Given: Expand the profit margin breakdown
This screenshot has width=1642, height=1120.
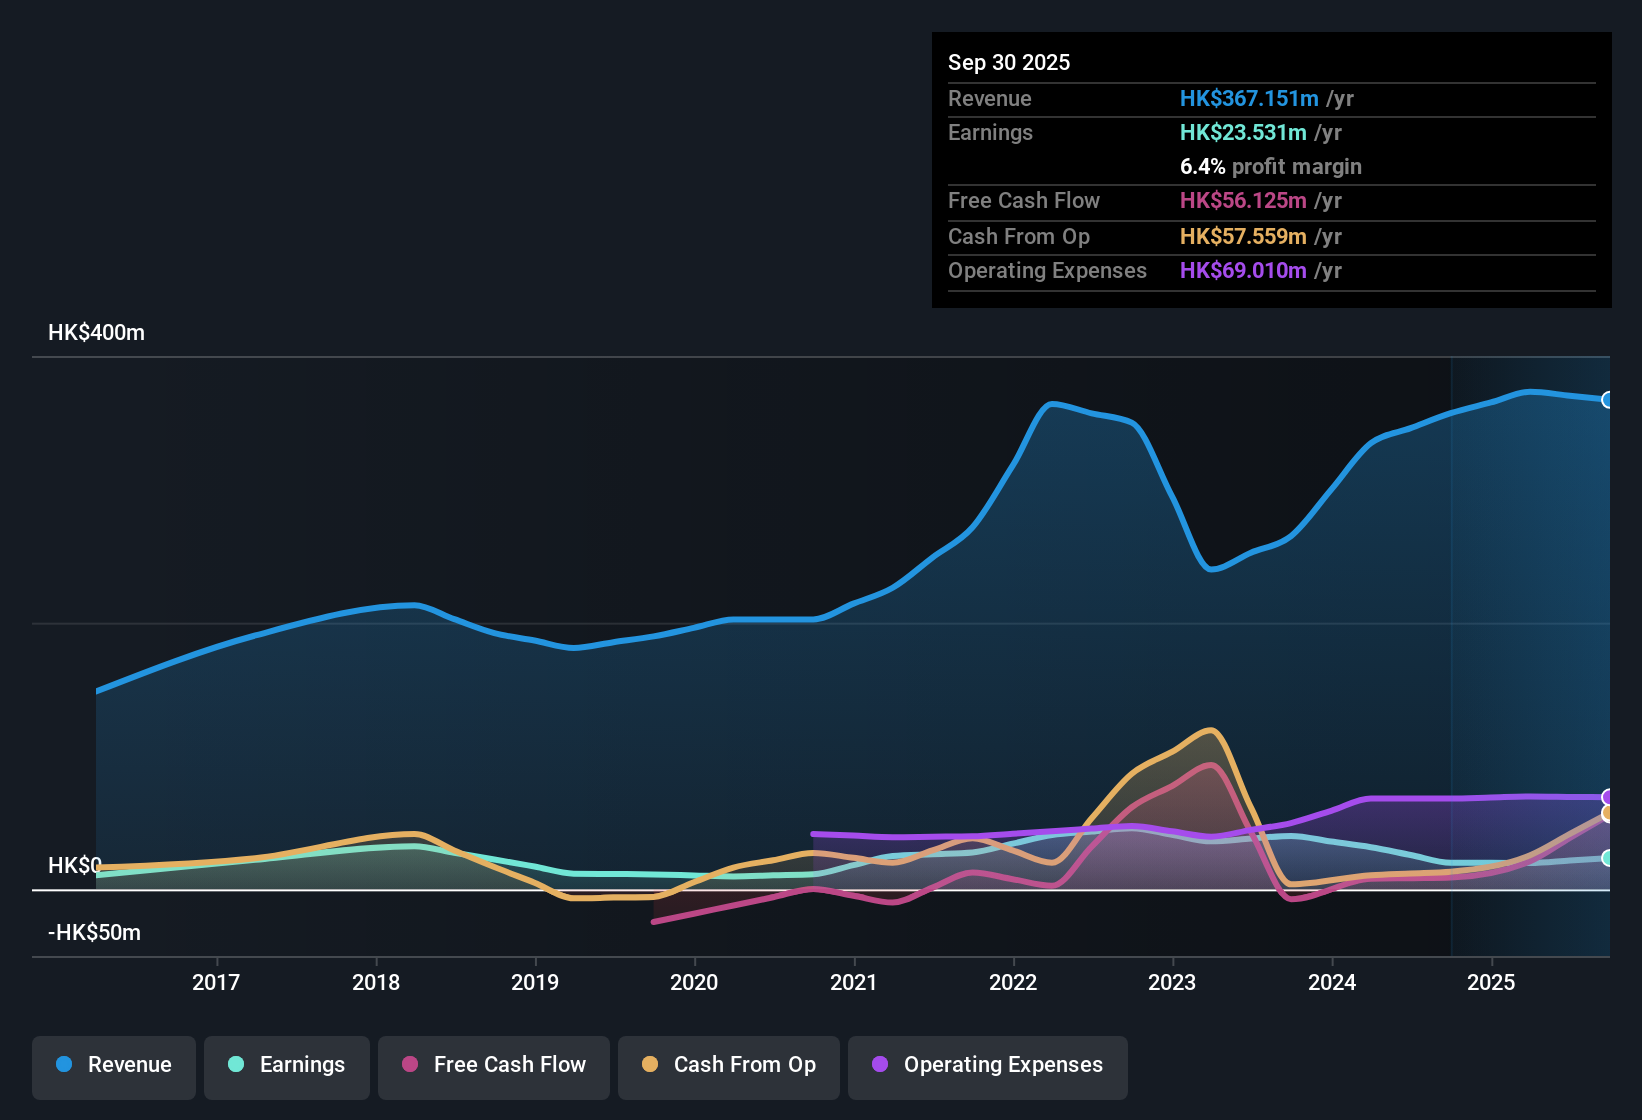Looking at the screenshot, I should [1270, 167].
